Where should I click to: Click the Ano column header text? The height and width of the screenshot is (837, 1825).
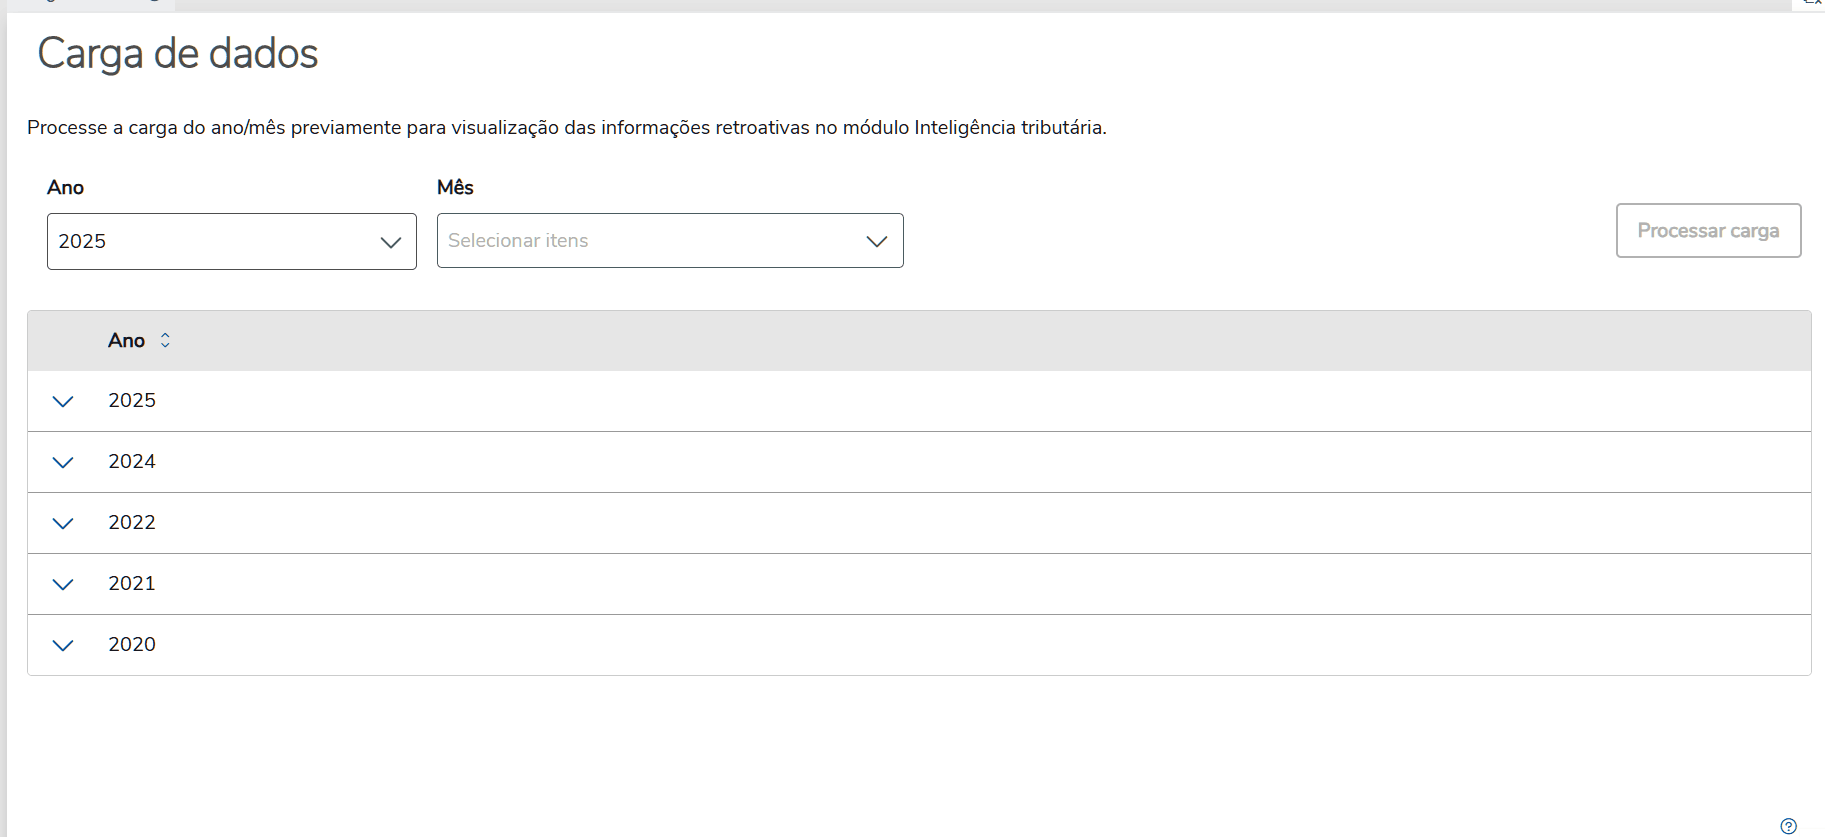tap(126, 341)
